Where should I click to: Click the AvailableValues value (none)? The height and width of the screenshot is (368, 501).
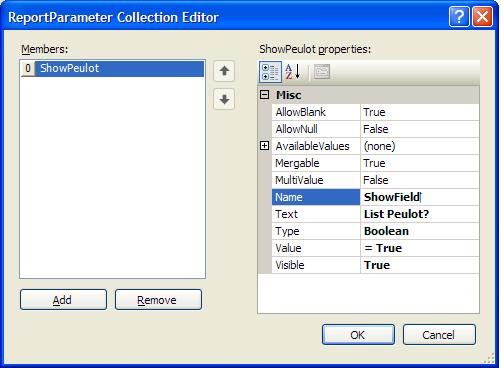coord(420,146)
